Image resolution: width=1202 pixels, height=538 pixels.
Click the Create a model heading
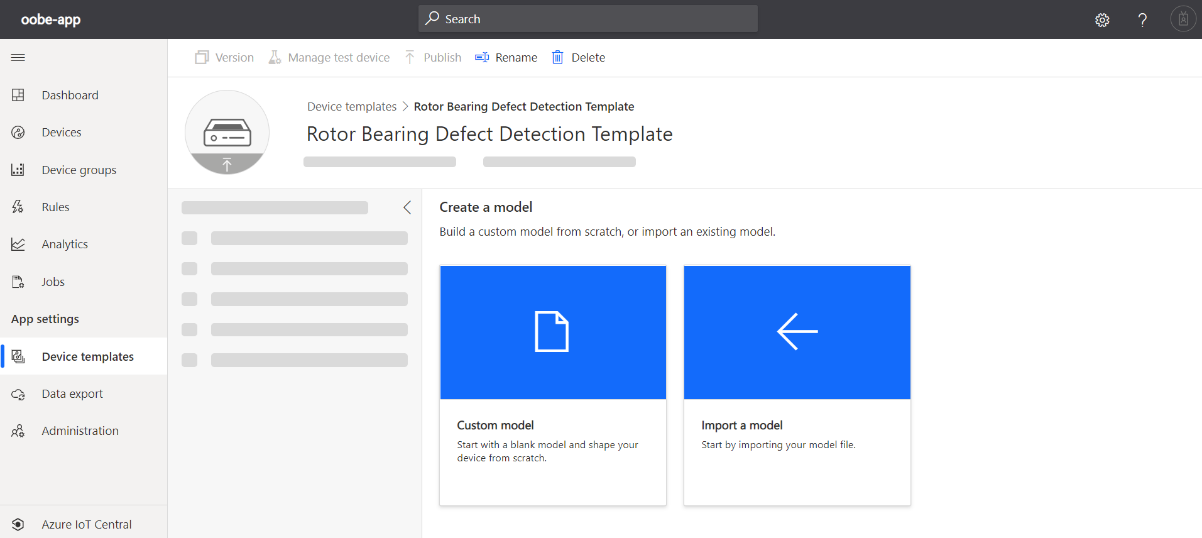tap(486, 207)
